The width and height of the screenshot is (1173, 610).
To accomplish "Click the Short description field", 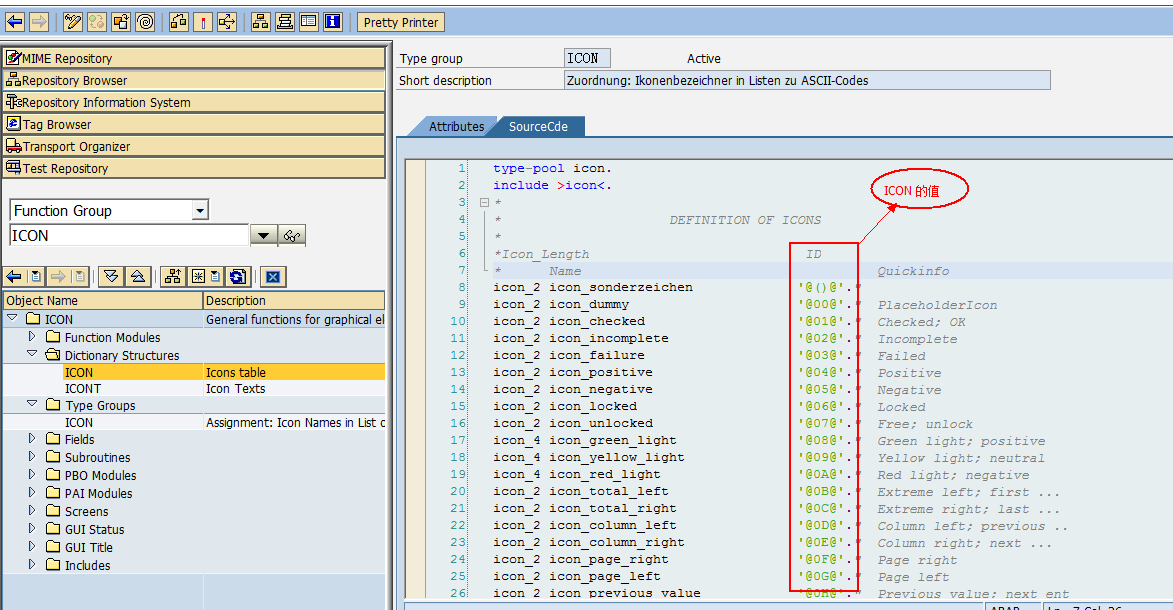I will point(807,80).
